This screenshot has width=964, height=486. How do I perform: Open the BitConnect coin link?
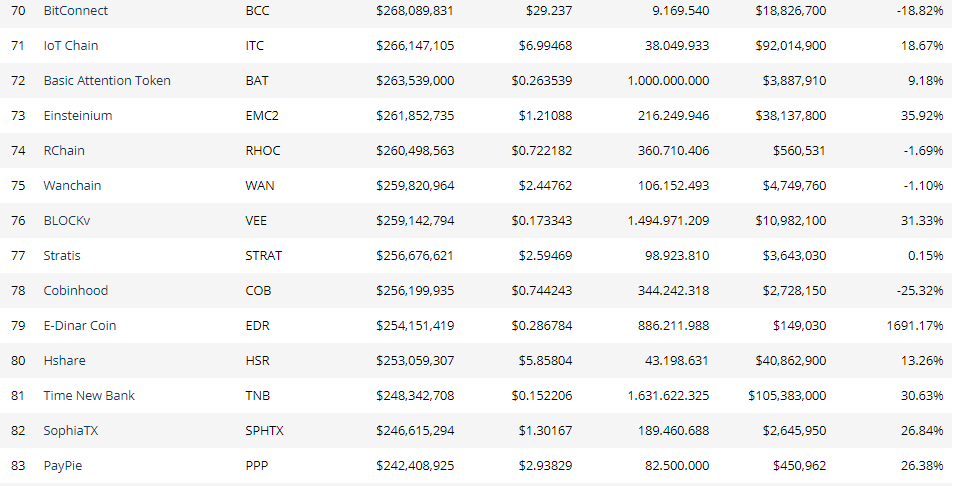pos(76,11)
